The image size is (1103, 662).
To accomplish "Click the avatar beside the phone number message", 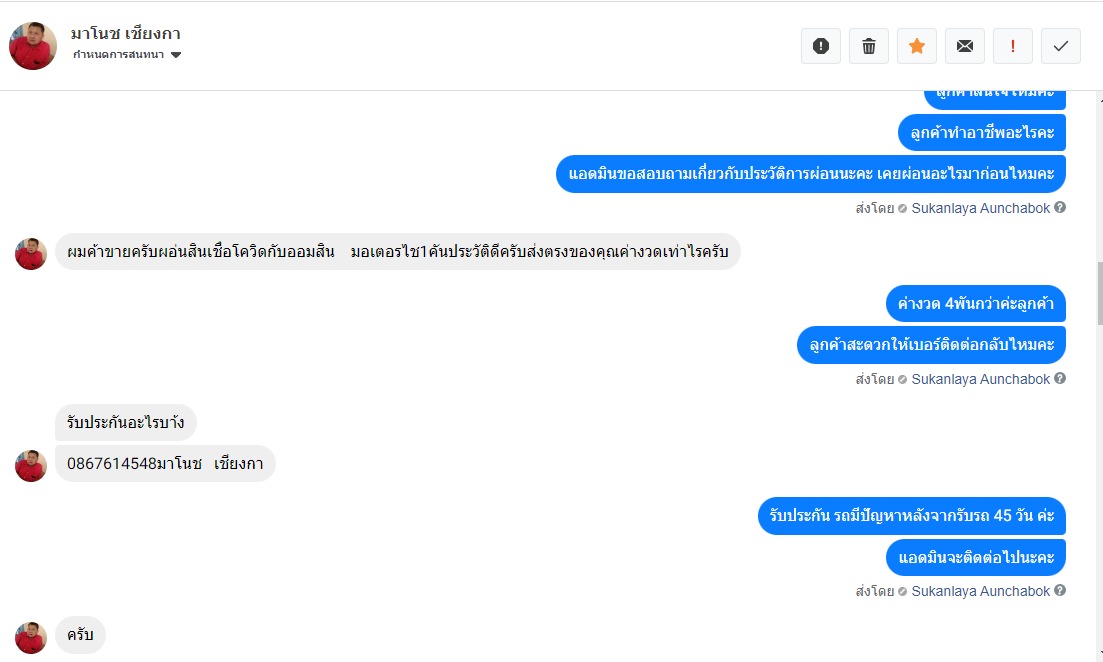I will click(x=31, y=465).
